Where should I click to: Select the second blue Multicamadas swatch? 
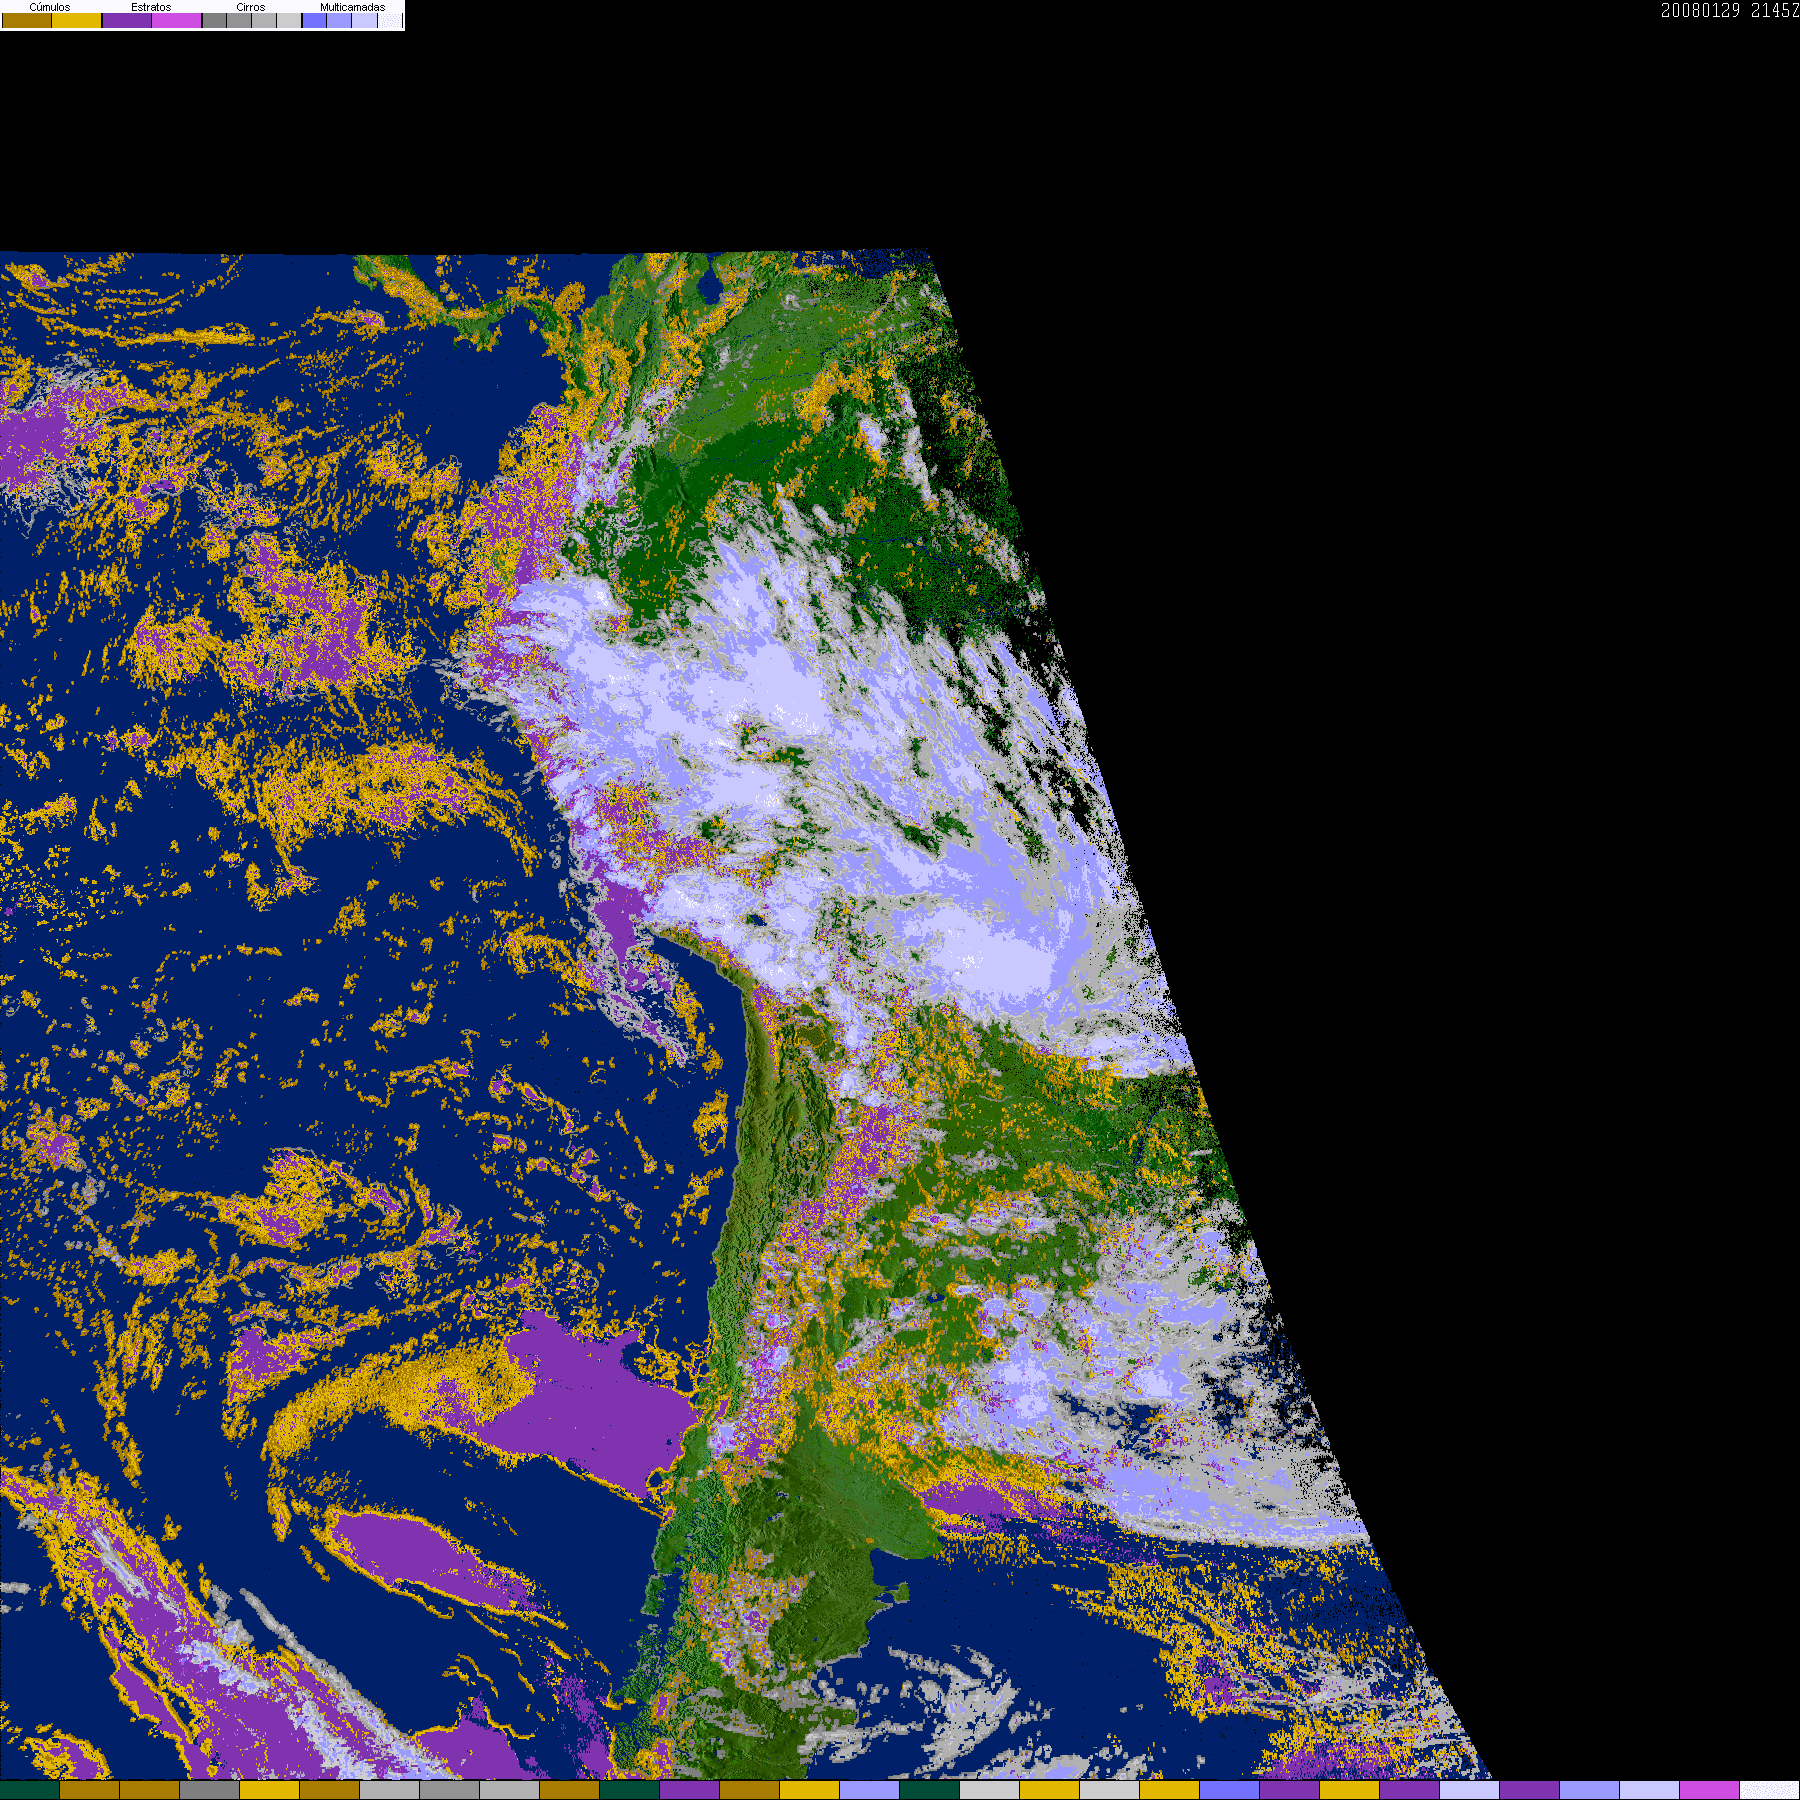click(339, 20)
